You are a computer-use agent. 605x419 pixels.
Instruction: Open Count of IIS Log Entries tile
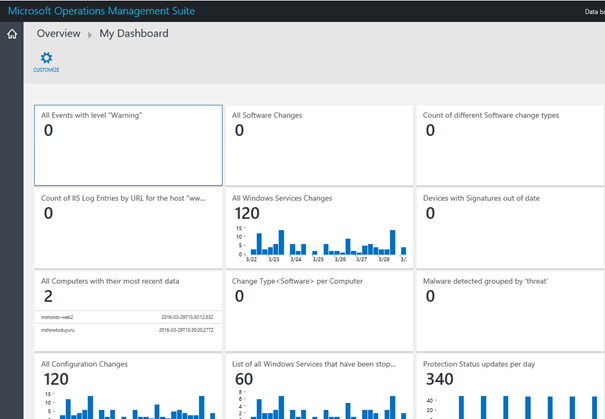click(128, 228)
